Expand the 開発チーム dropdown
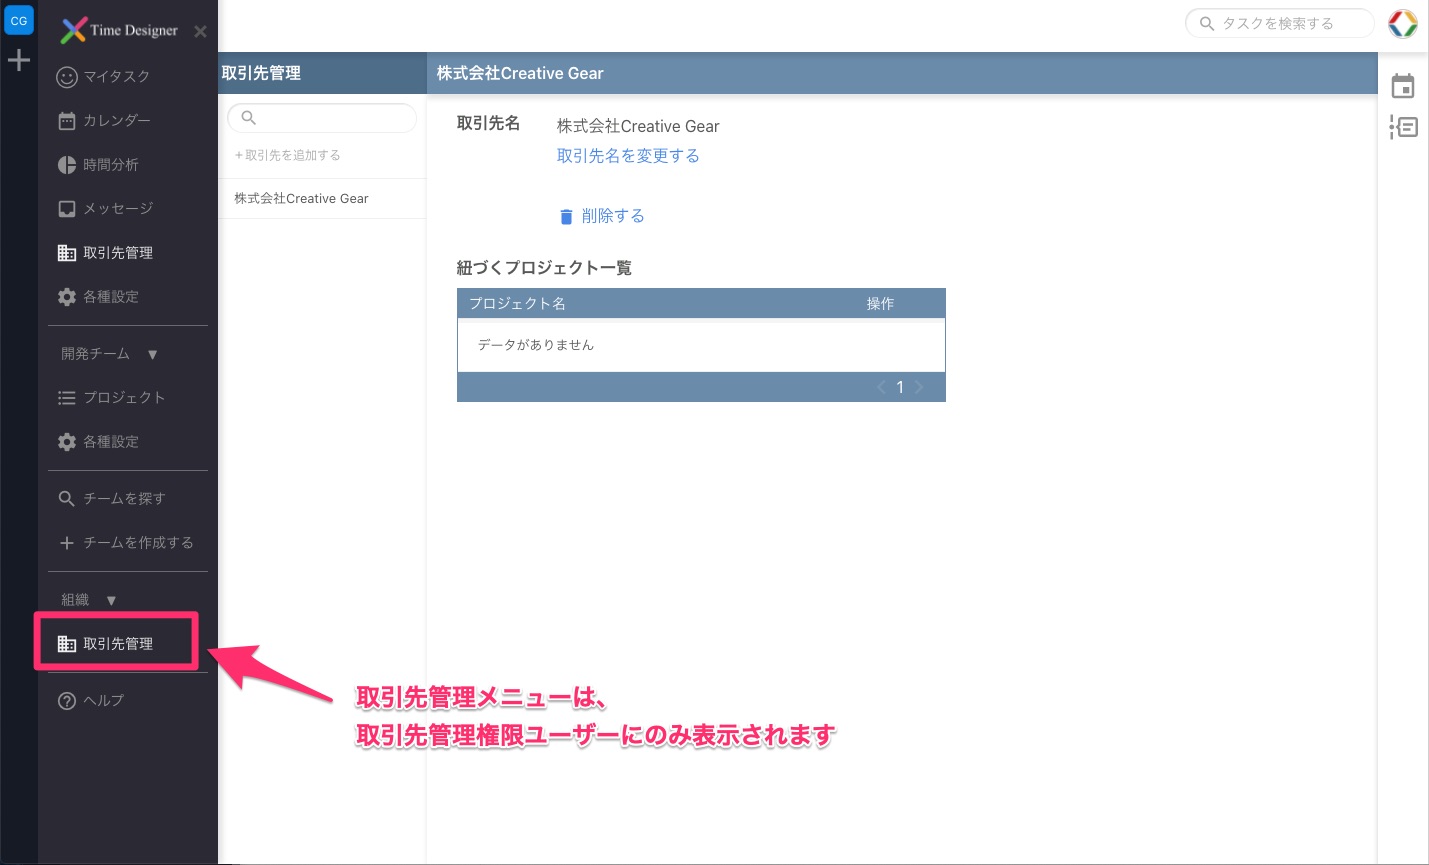This screenshot has height=865, width=1429. click(x=152, y=354)
